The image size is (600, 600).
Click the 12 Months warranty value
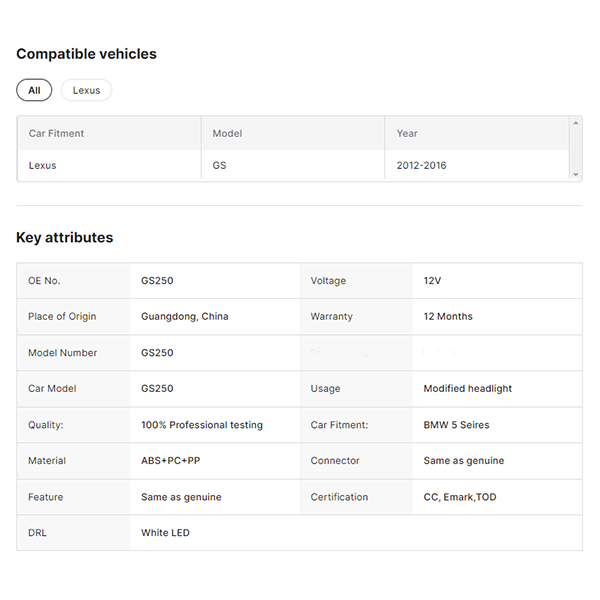click(x=448, y=317)
